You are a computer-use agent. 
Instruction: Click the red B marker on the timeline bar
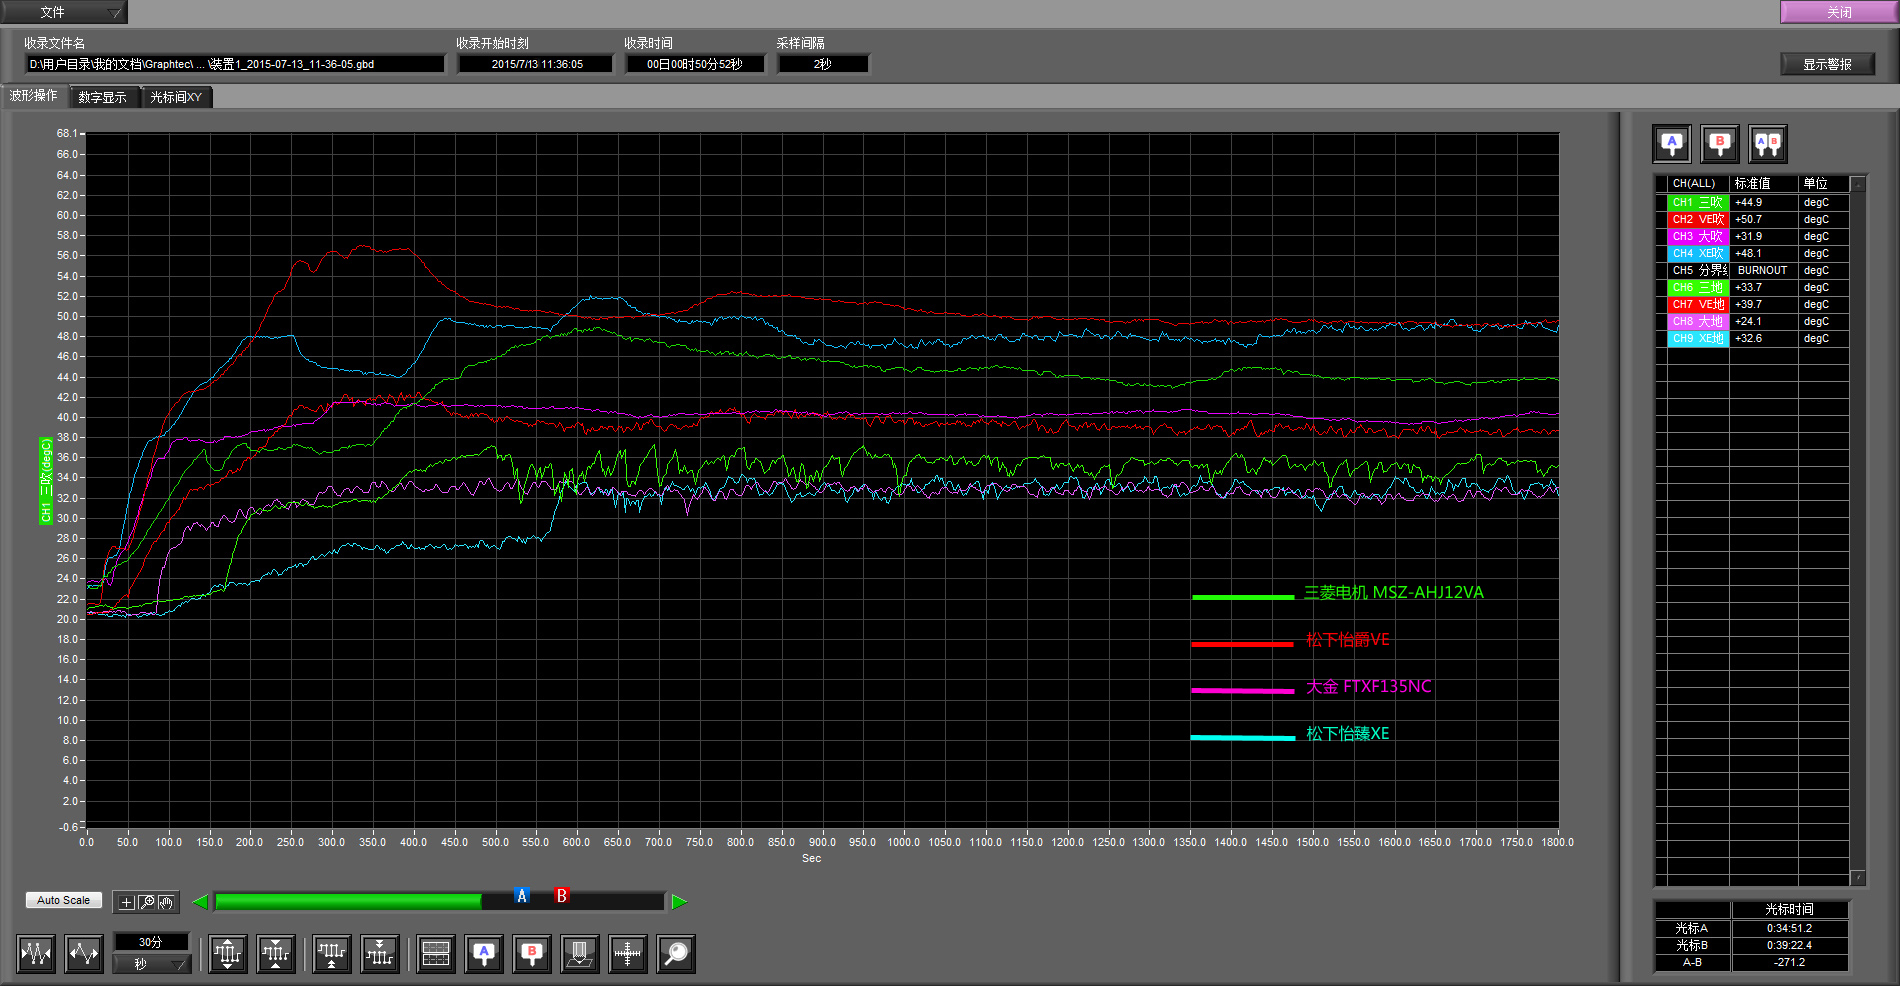pyautogui.click(x=561, y=896)
